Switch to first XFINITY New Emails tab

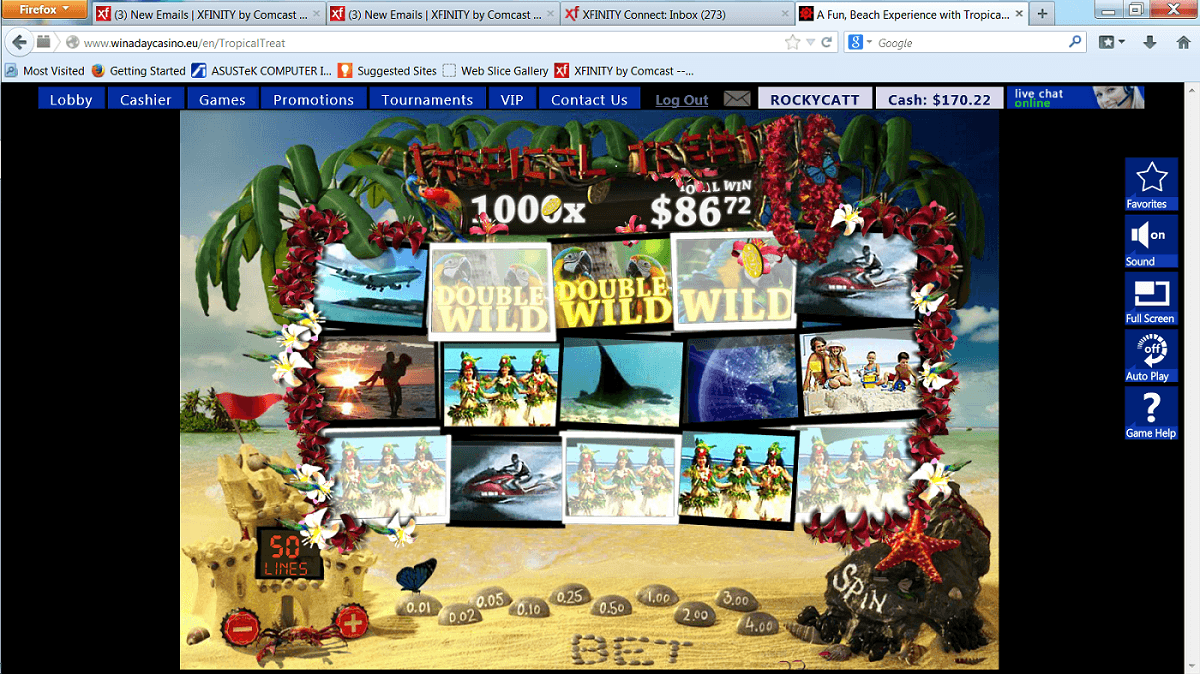pos(207,14)
